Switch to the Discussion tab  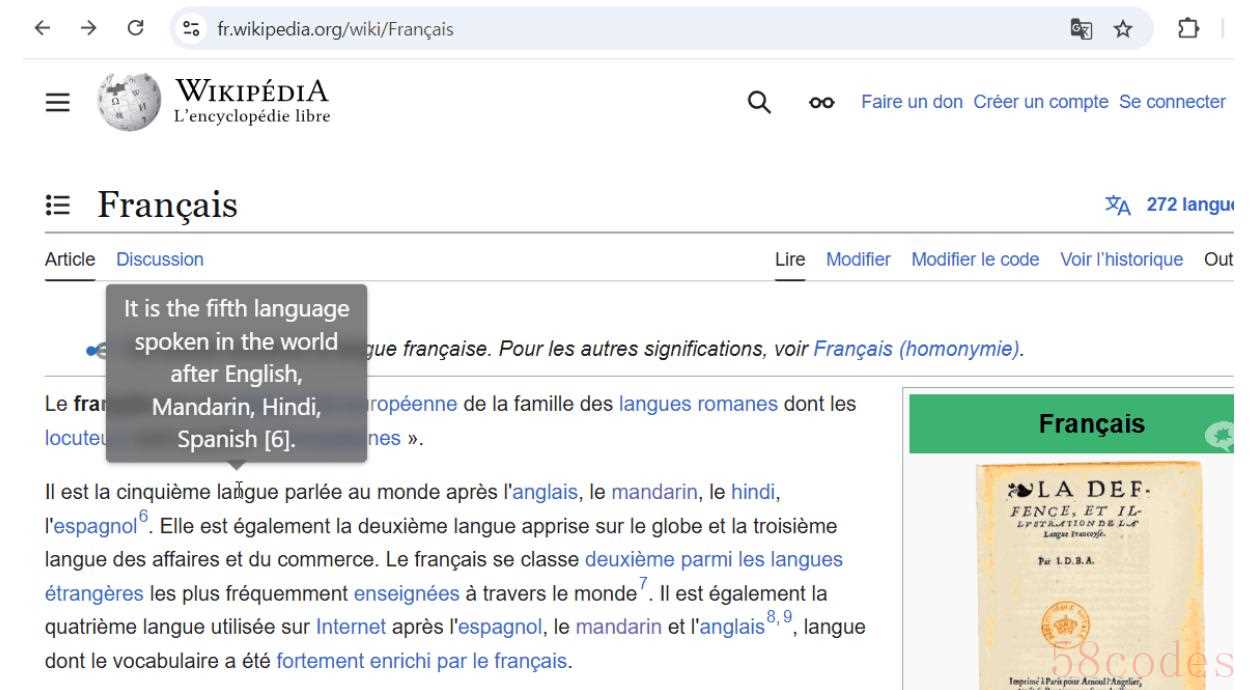coord(160,259)
